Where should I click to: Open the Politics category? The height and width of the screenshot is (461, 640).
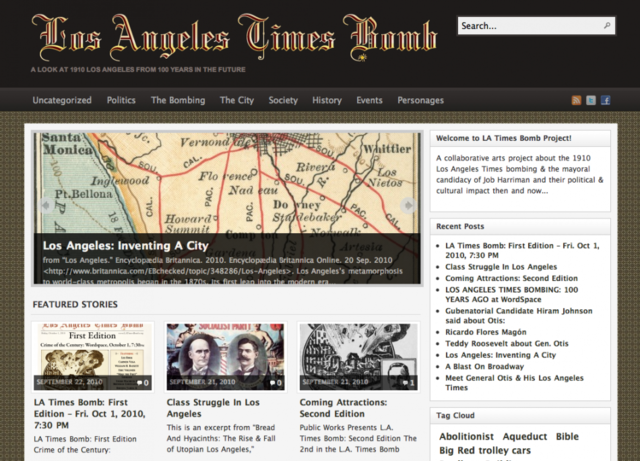coord(121,100)
